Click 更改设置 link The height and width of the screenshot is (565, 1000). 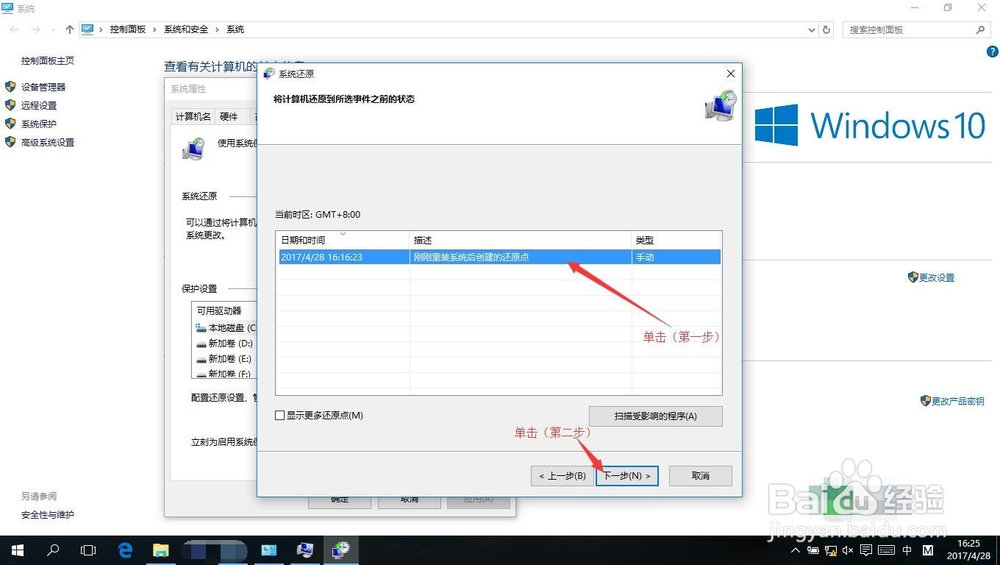936,277
